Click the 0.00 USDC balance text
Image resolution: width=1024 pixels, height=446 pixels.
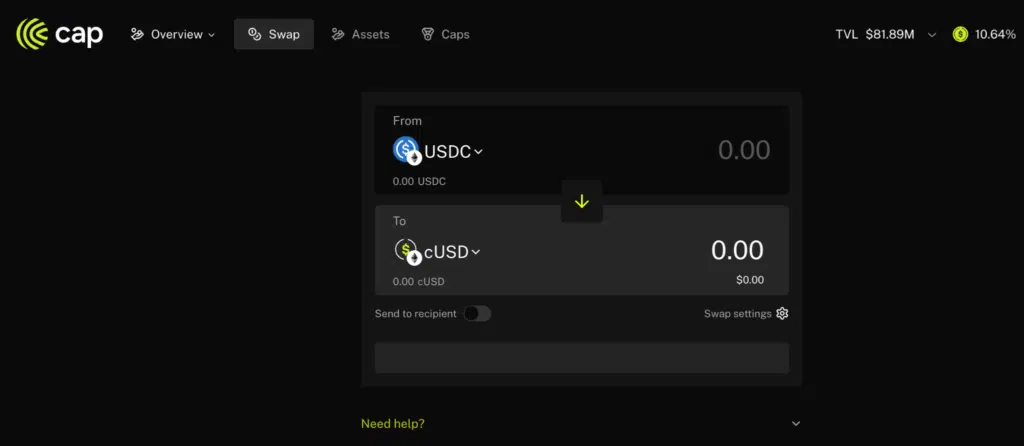419,182
